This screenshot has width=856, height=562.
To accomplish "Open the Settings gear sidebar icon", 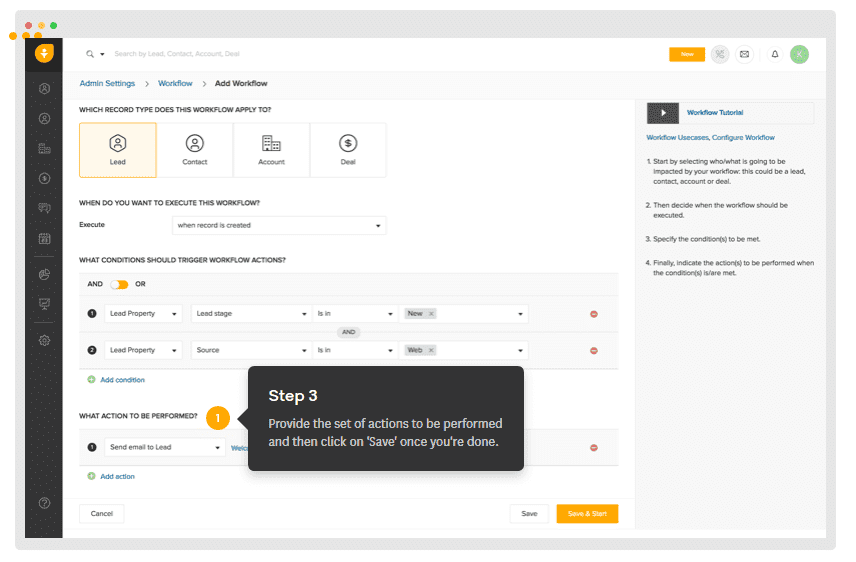I will 45,341.
